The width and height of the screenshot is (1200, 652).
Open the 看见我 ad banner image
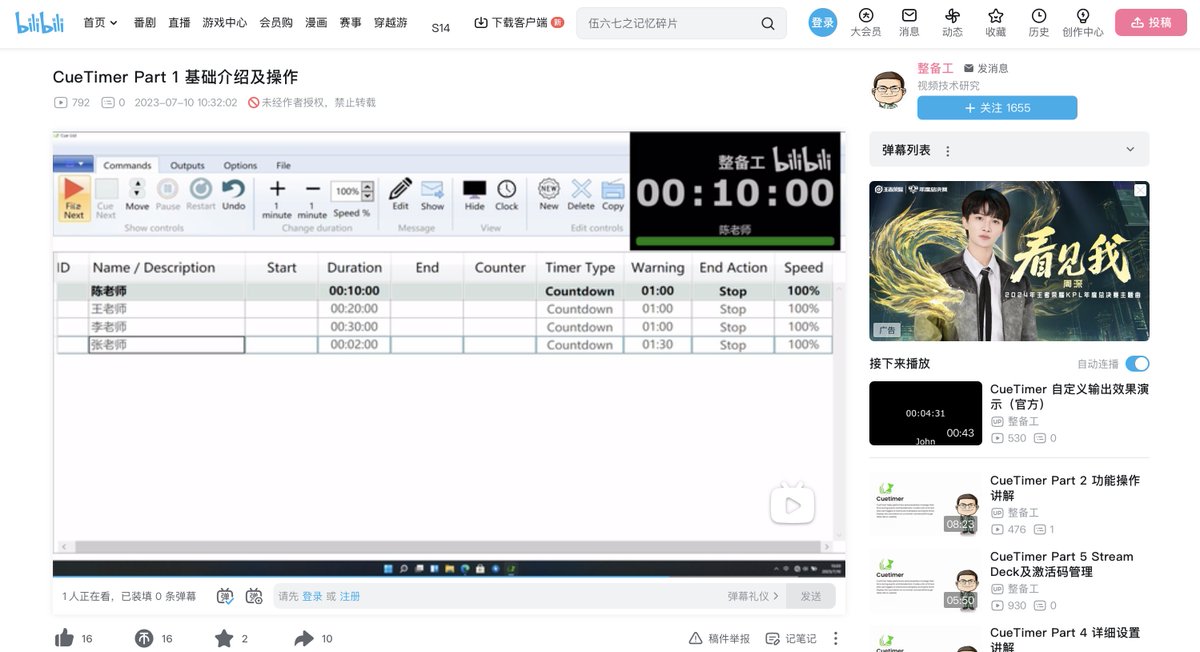(1009, 261)
